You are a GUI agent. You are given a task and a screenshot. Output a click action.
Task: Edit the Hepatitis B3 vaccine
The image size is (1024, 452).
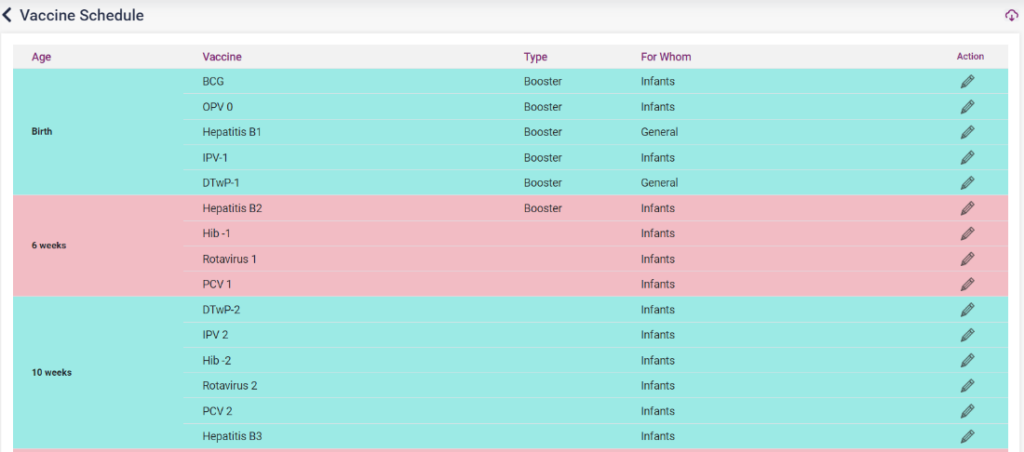(x=967, y=437)
